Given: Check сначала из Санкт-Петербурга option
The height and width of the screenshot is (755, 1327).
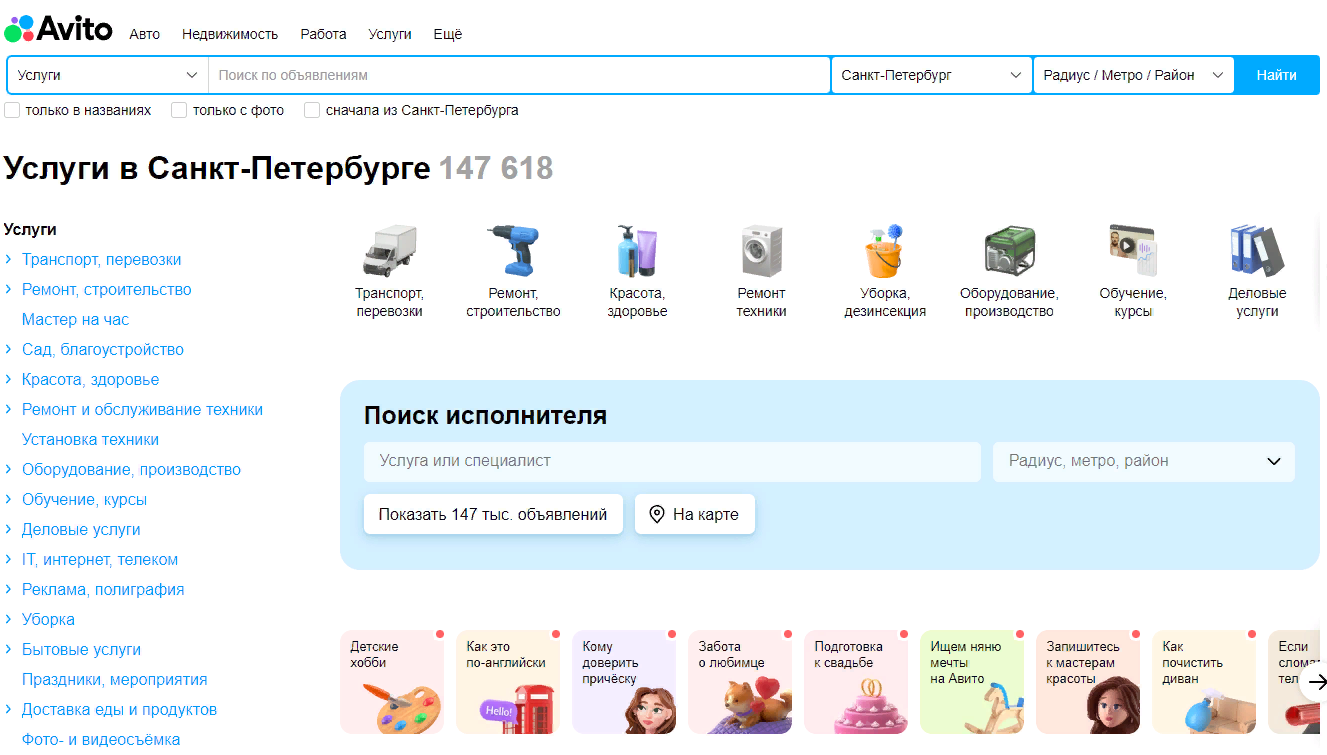Looking at the screenshot, I should 312,110.
